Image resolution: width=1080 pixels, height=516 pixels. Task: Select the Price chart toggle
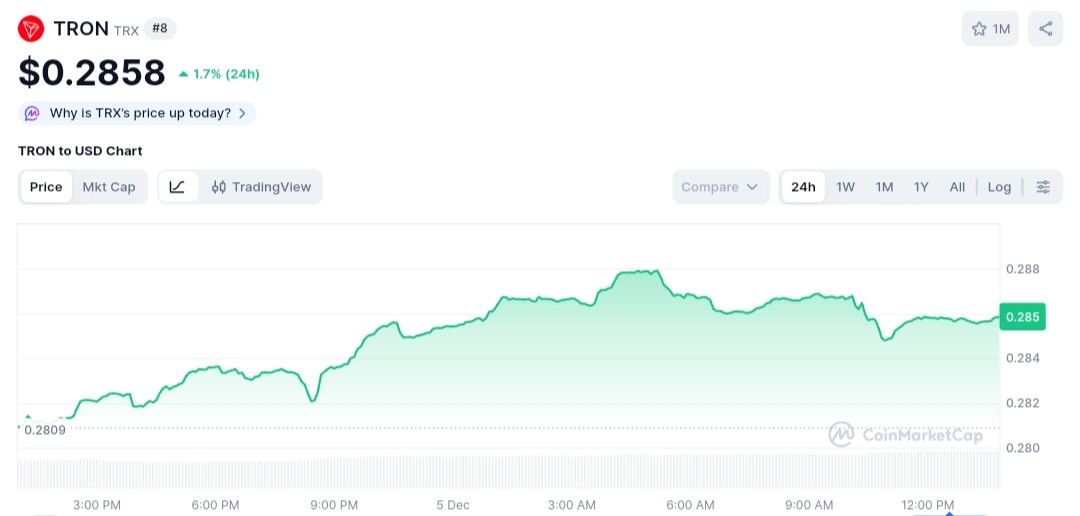(46, 187)
